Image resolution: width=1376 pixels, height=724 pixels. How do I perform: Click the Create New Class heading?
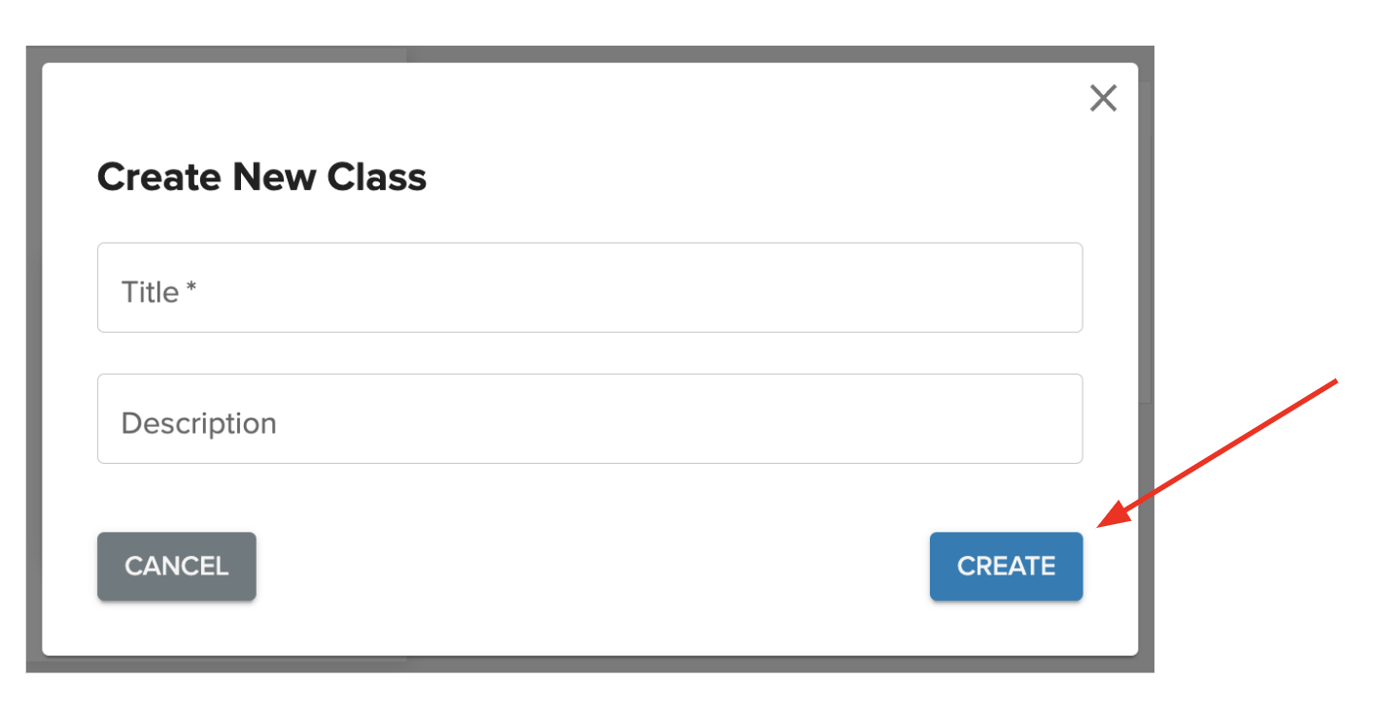point(261,176)
